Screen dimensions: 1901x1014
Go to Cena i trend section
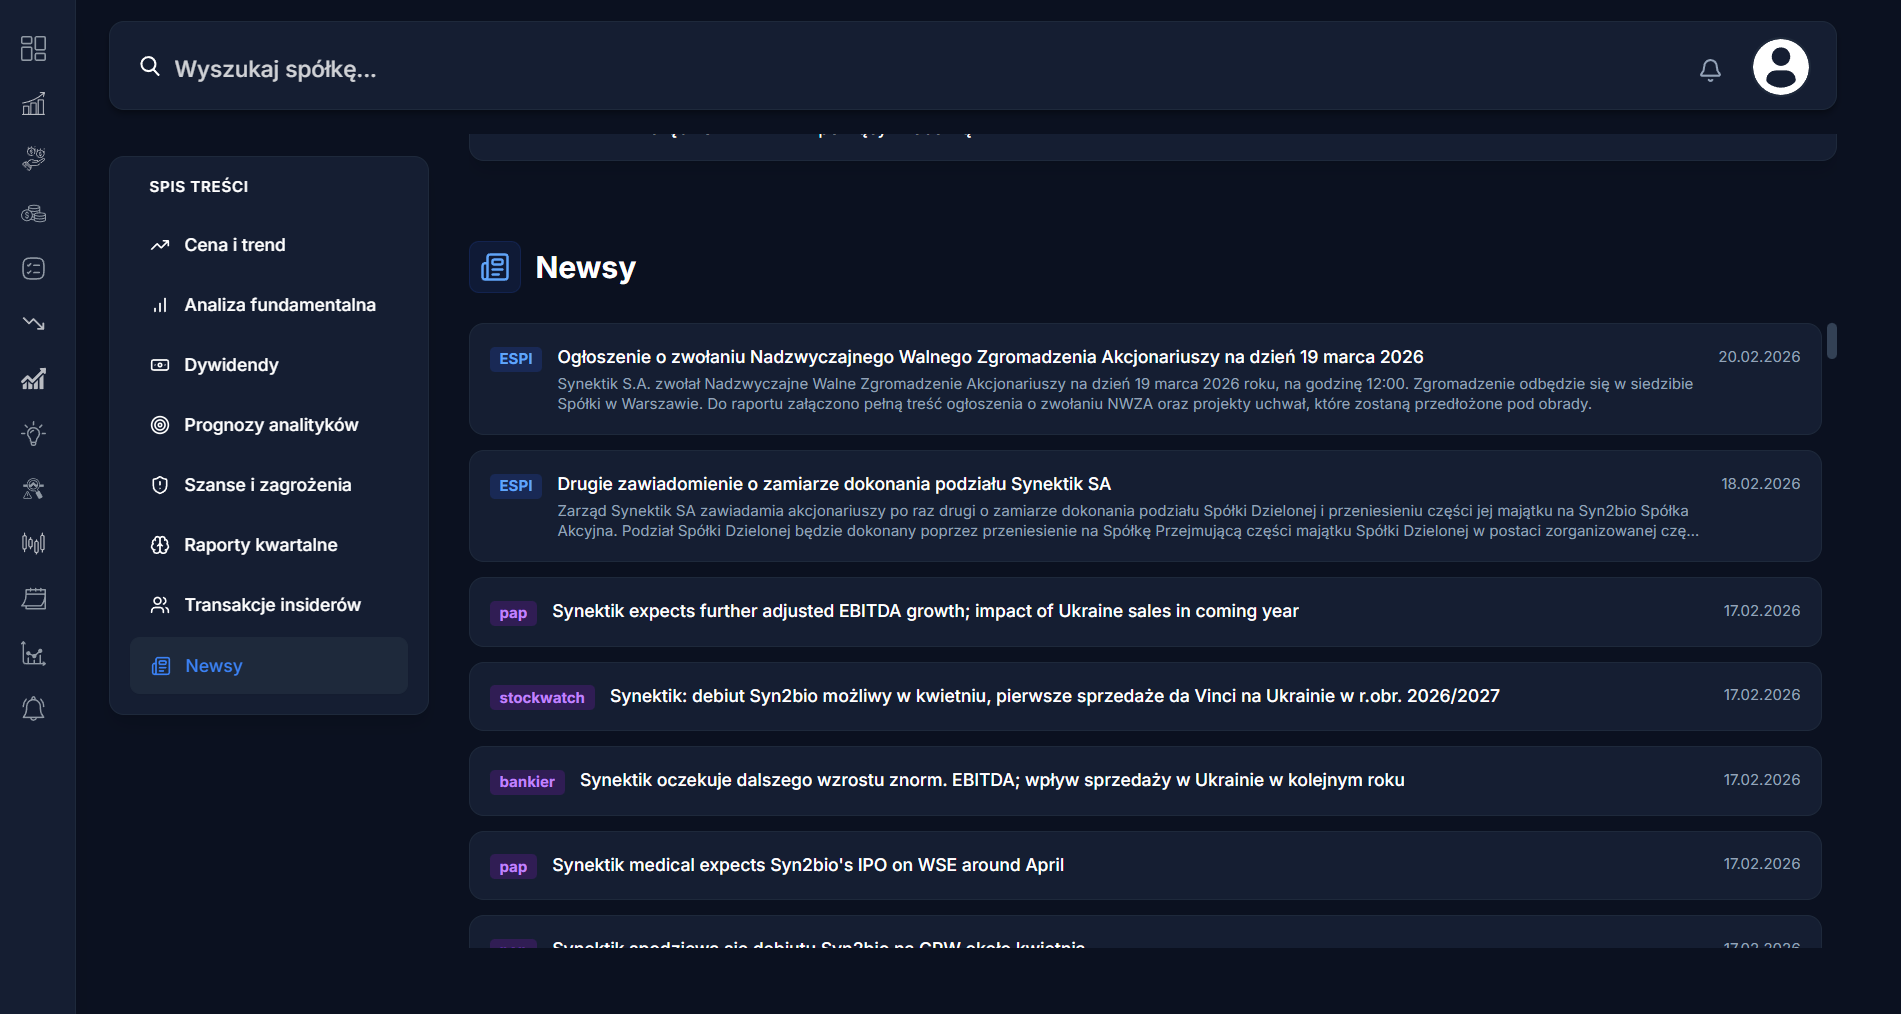pyautogui.click(x=235, y=245)
